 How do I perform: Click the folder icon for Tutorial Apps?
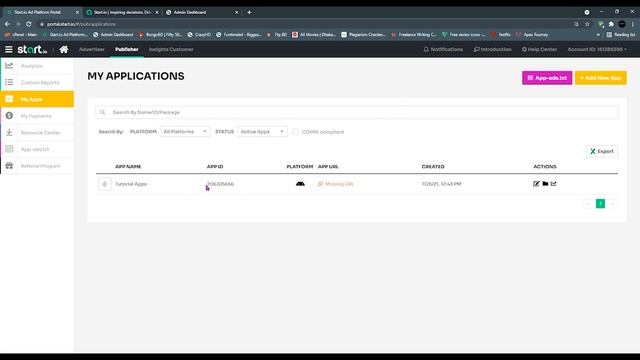pyautogui.click(x=545, y=184)
